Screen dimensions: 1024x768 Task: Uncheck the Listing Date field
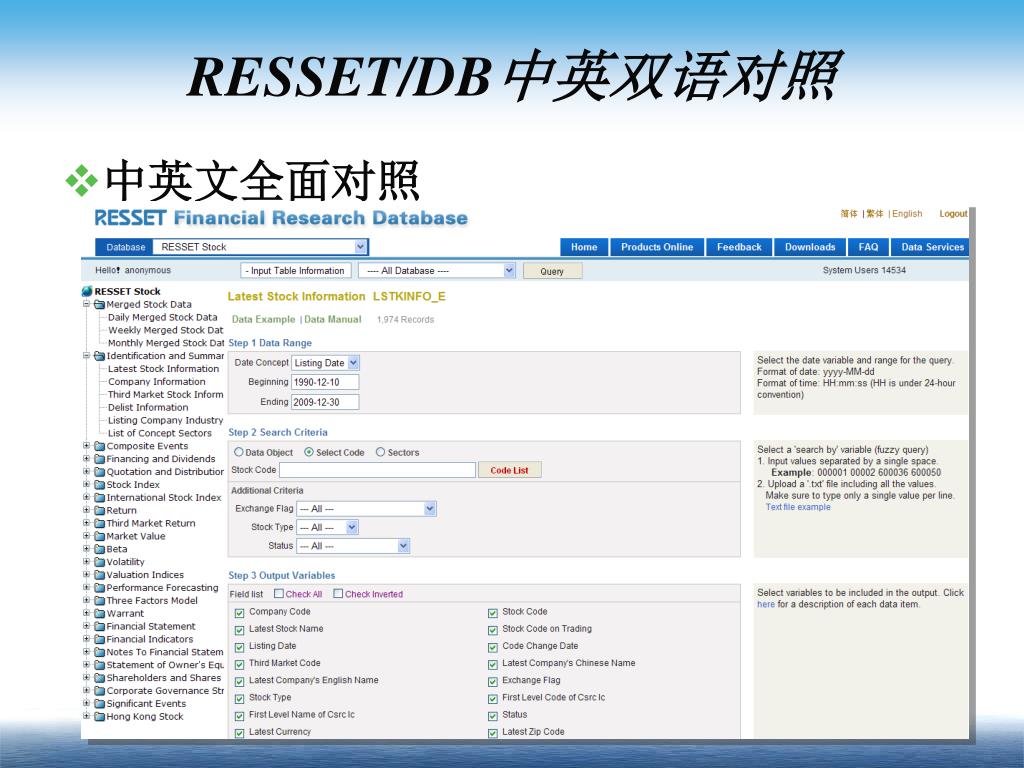pyautogui.click(x=240, y=647)
